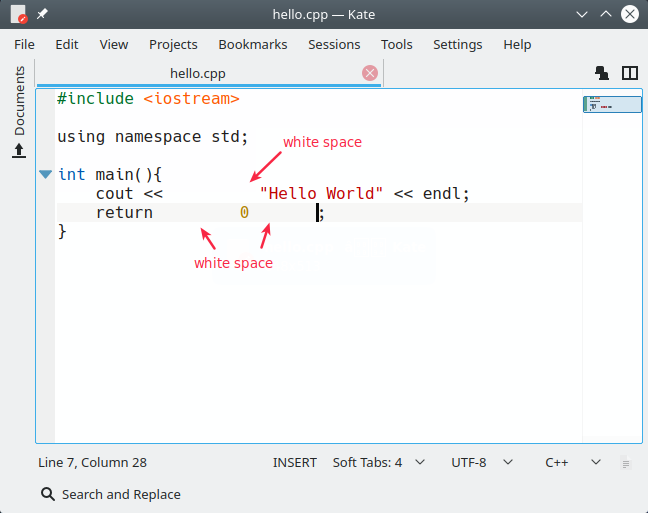
Task: Click the Kate app icon in title bar
Action: 18,14
